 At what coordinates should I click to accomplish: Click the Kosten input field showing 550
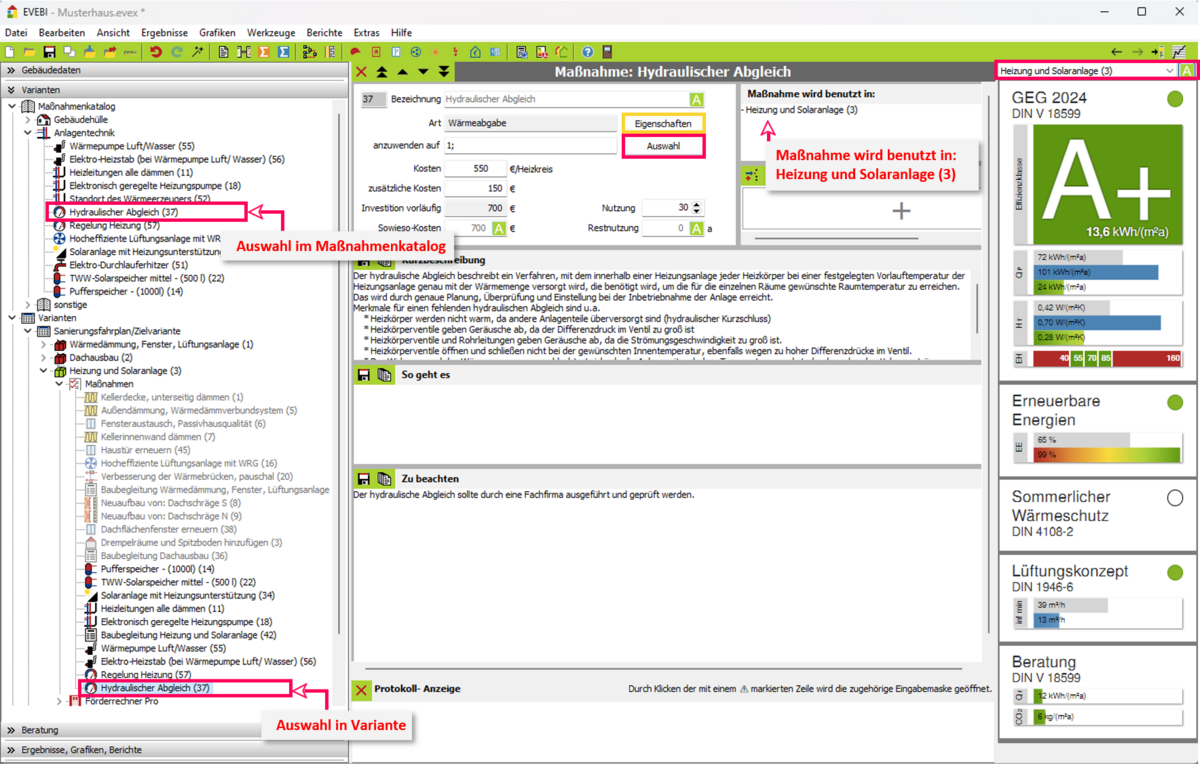(x=474, y=169)
